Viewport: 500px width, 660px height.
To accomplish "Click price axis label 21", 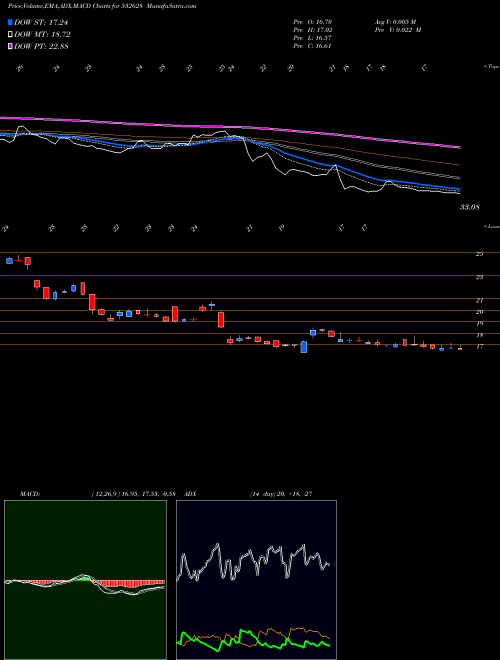I will (479, 301).
